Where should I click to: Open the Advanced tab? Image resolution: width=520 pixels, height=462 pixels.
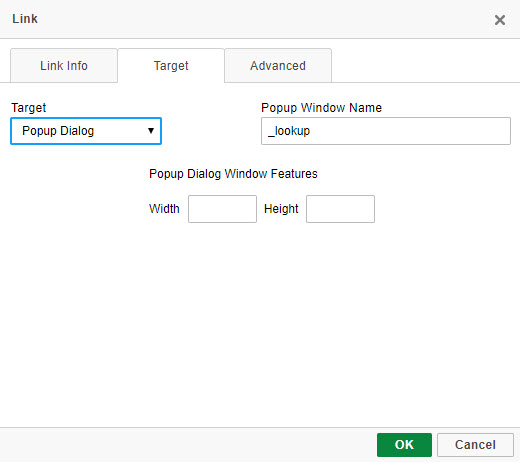(x=278, y=66)
